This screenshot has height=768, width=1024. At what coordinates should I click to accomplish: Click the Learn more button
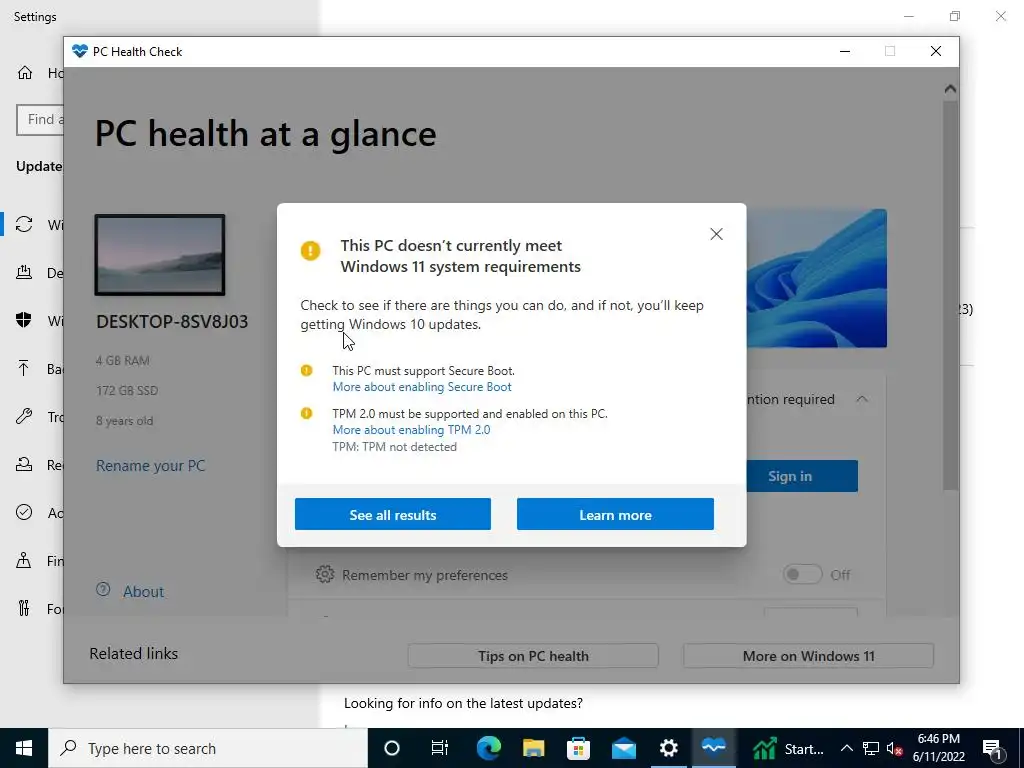(x=615, y=515)
